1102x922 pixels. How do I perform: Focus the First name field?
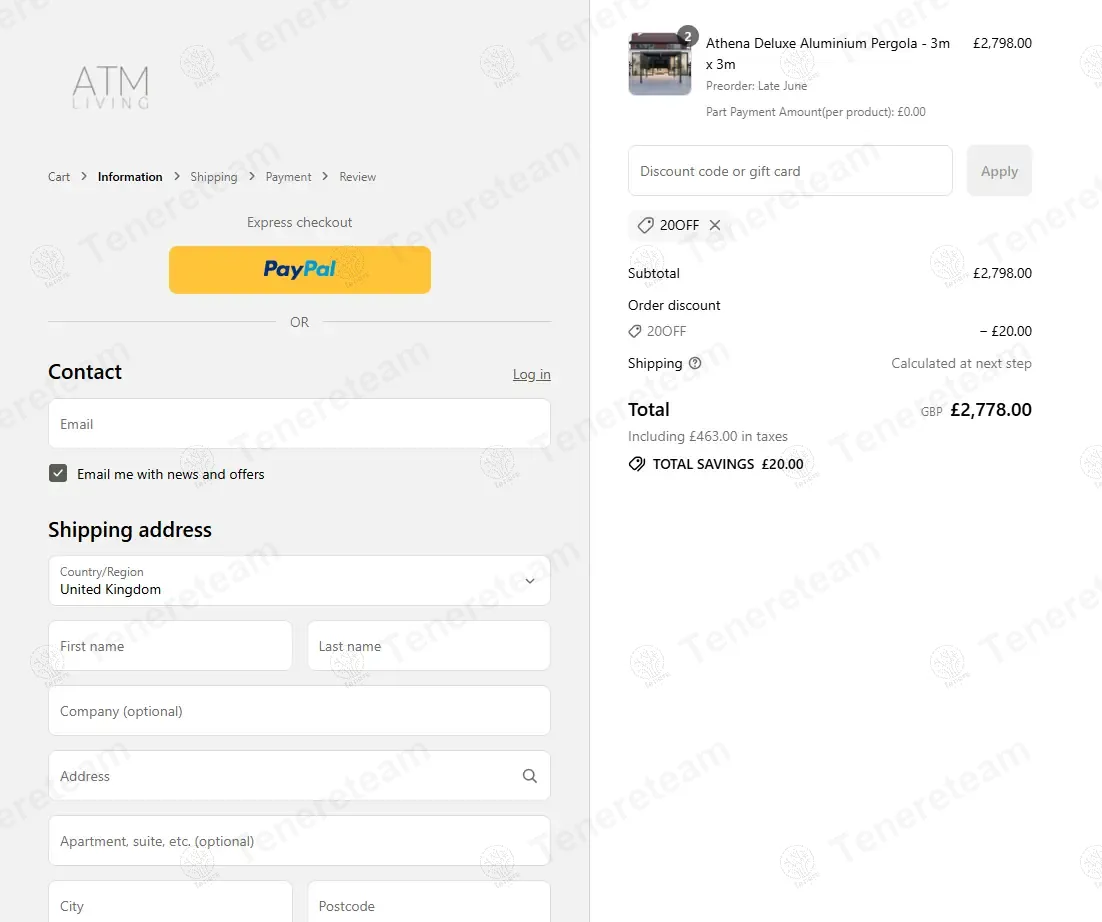pyautogui.click(x=170, y=646)
